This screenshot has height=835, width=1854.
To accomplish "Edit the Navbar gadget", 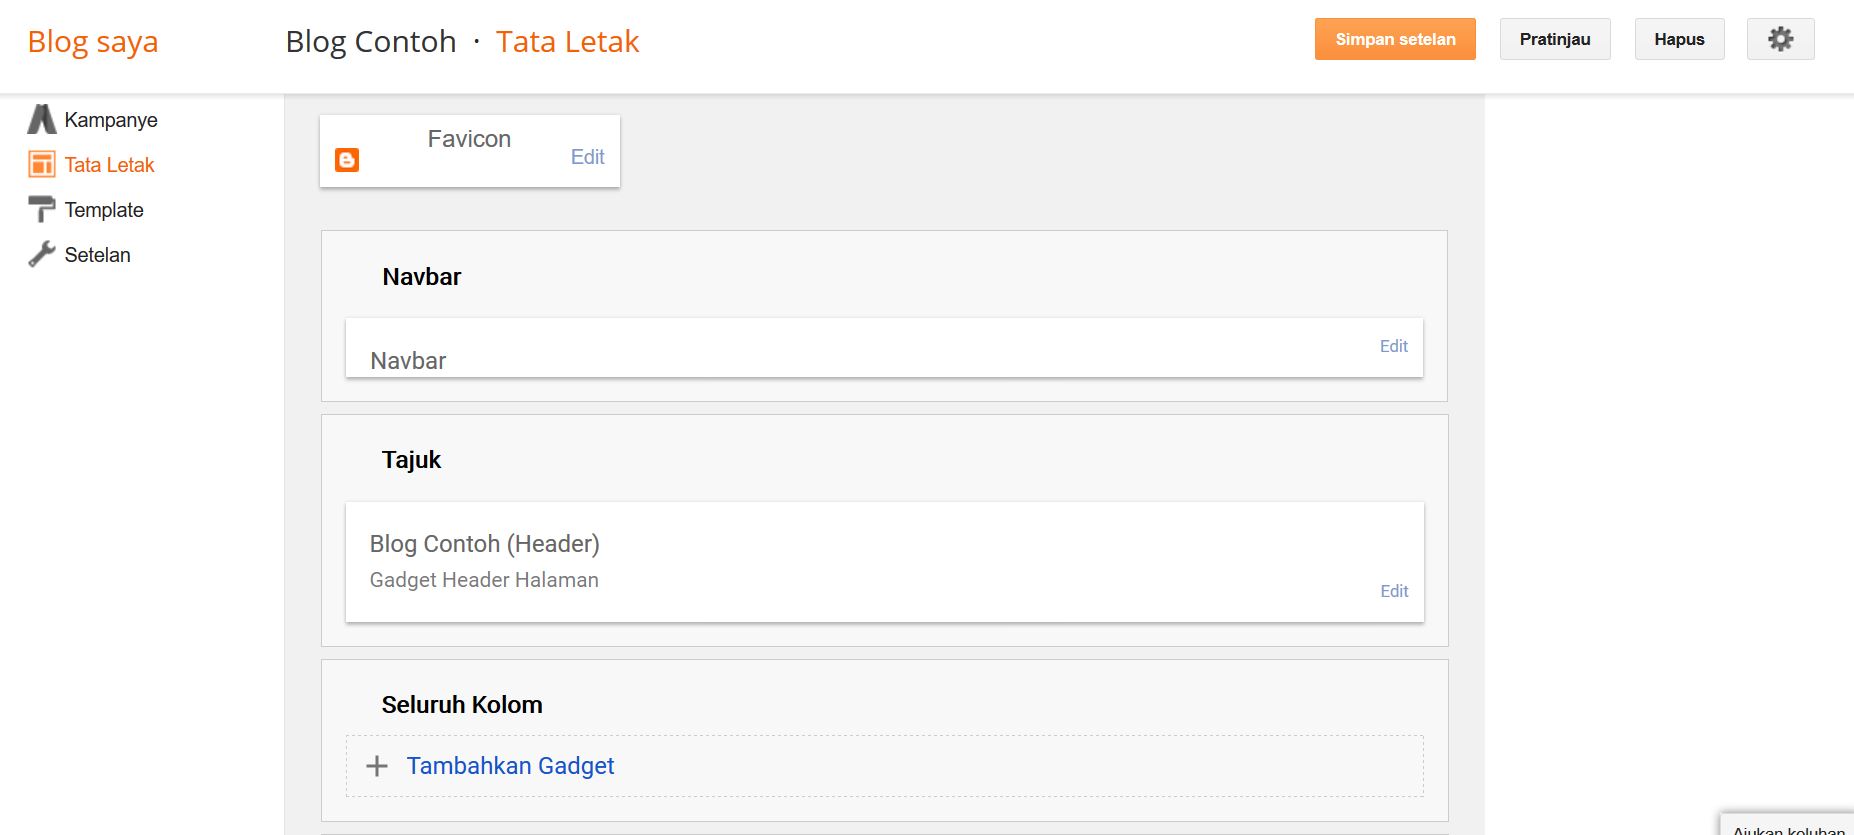I will (x=1393, y=346).
